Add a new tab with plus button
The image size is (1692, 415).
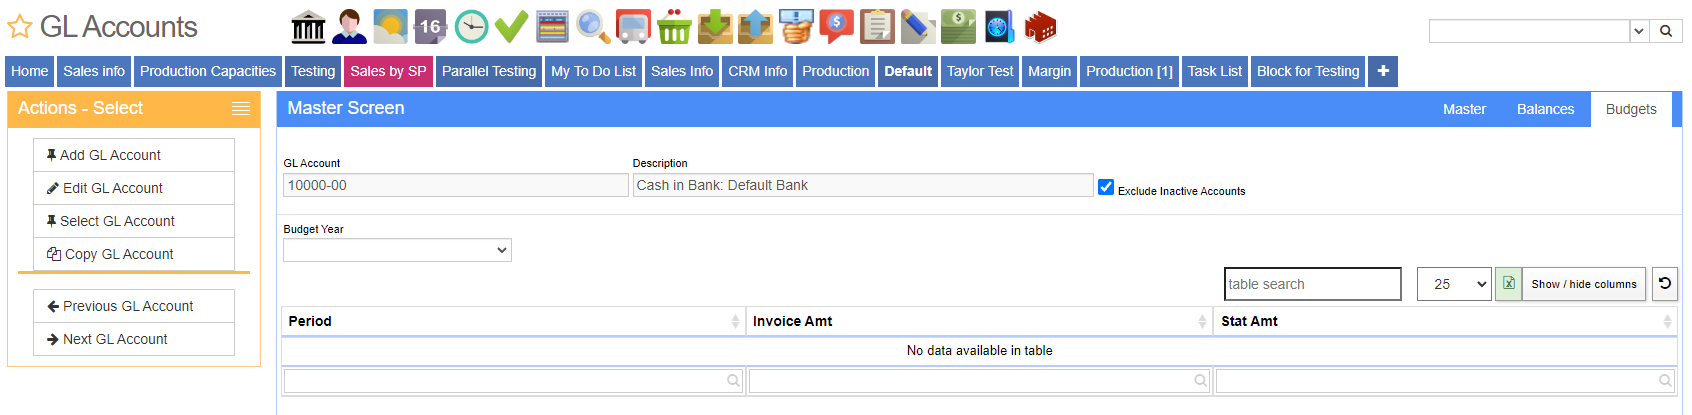click(1383, 71)
